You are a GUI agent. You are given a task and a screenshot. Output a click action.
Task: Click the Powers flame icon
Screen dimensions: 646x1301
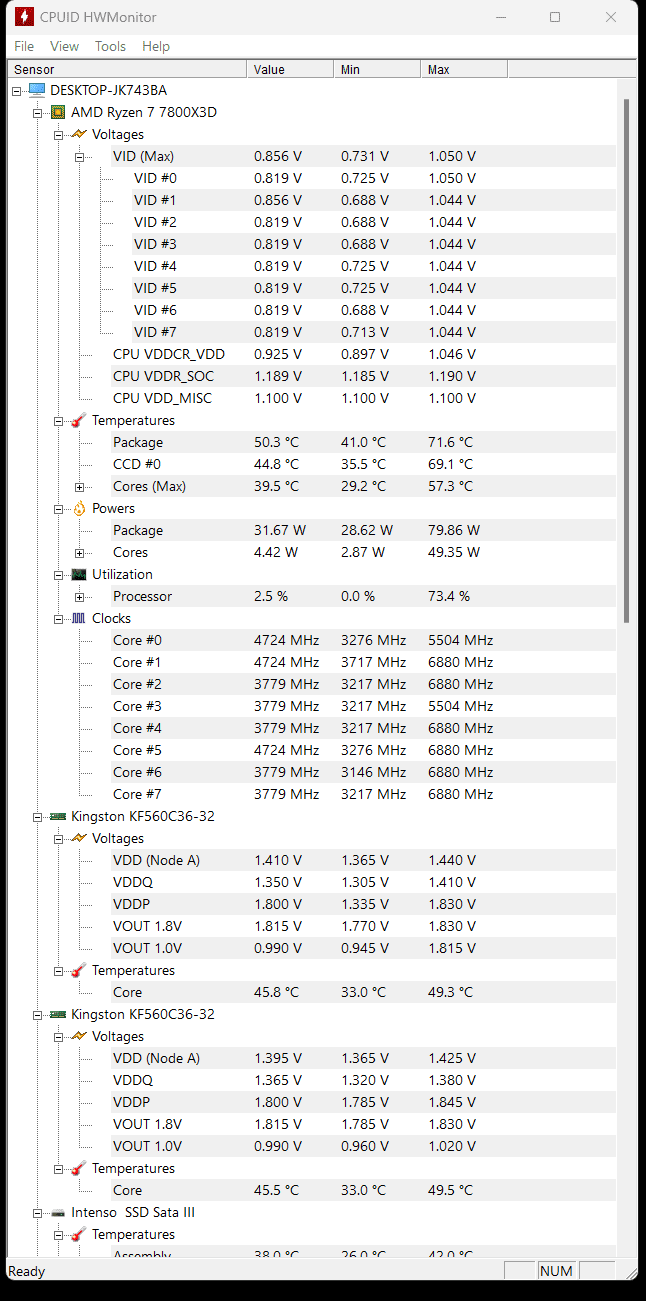[79, 508]
